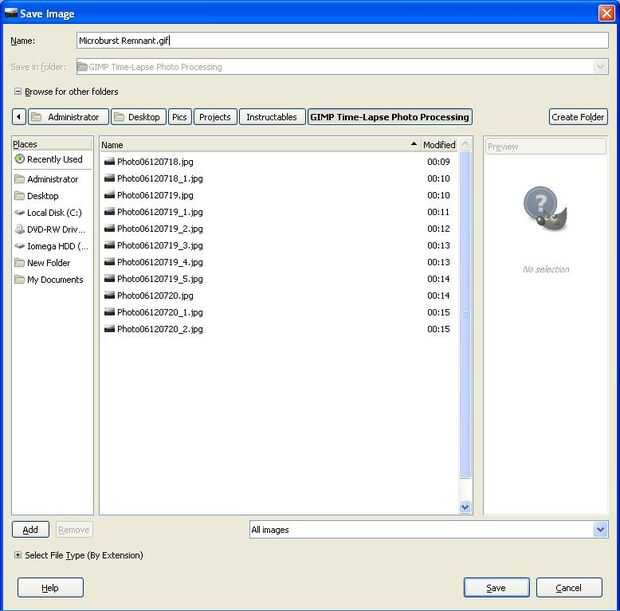The image size is (620, 611).
Task: Go to Administrator path button
Action: 68,117
